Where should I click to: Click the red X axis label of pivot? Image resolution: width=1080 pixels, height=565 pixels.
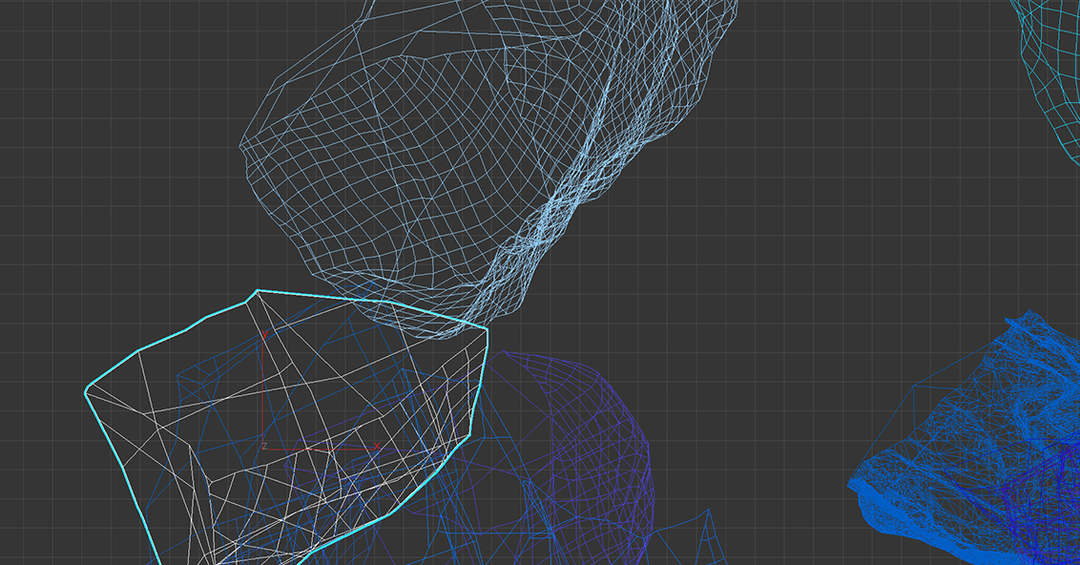(377, 446)
